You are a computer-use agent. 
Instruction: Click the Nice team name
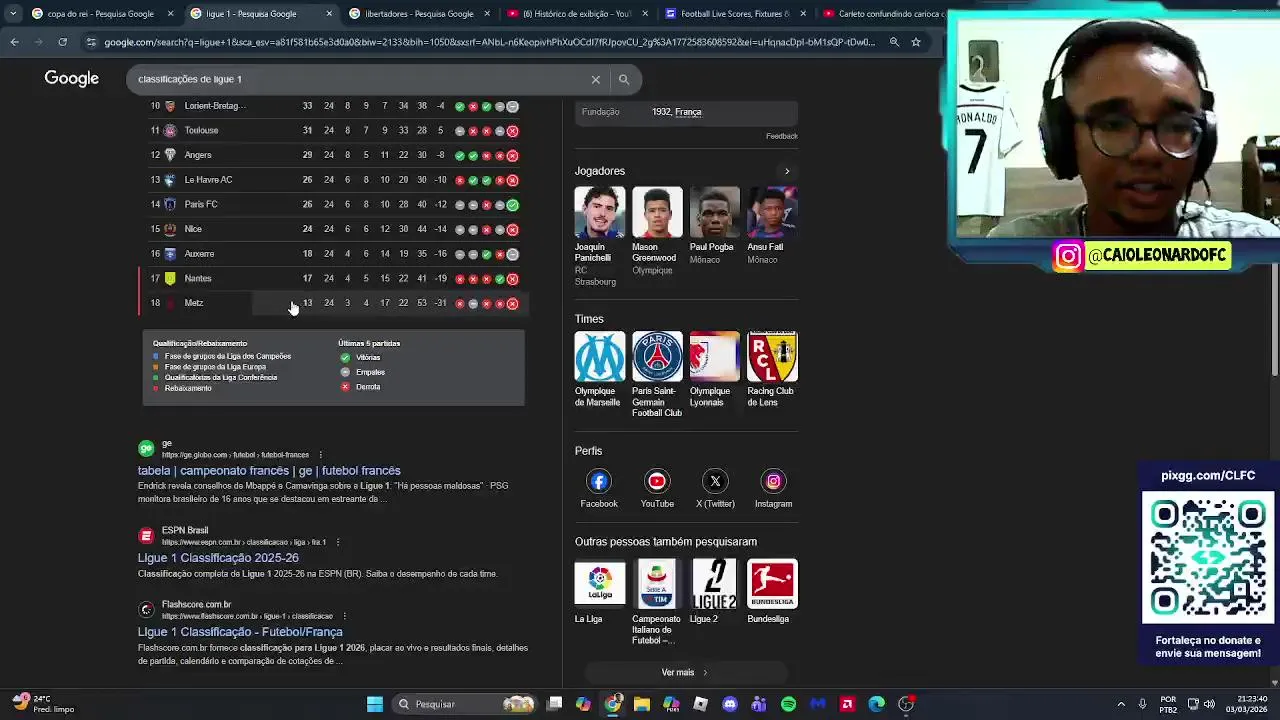pyautogui.click(x=193, y=229)
